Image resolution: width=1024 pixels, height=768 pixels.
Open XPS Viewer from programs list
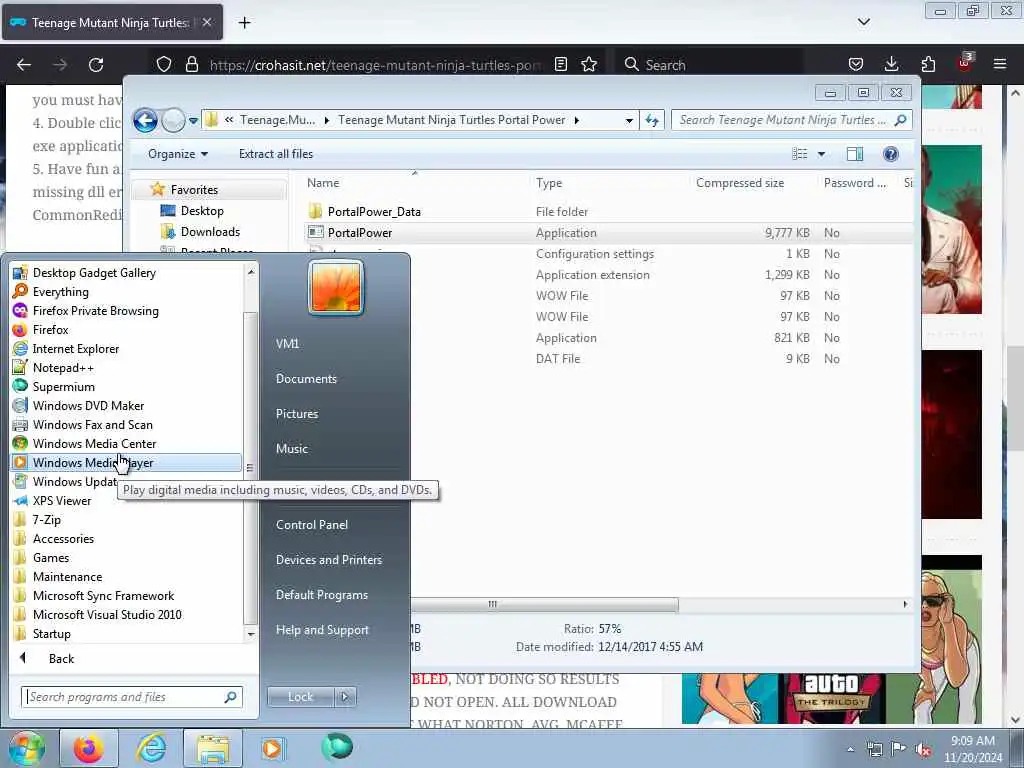point(62,501)
